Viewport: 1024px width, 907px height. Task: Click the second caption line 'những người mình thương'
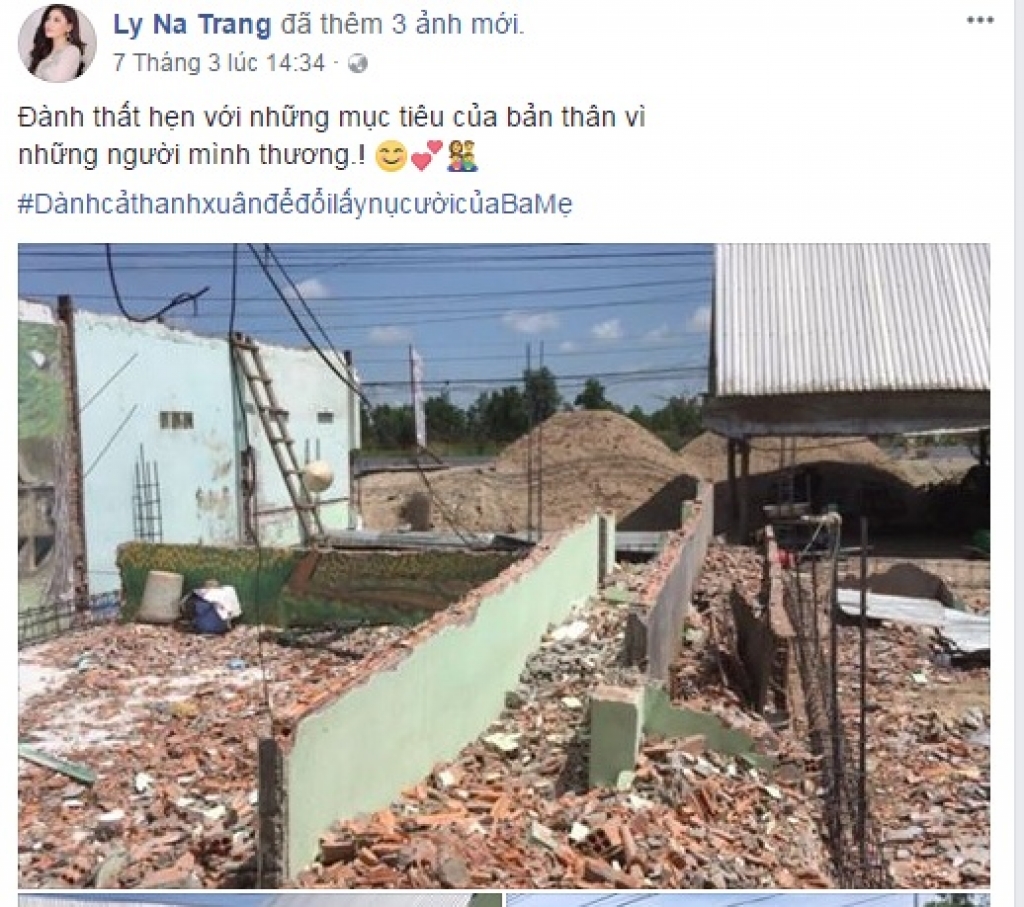pos(193,155)
